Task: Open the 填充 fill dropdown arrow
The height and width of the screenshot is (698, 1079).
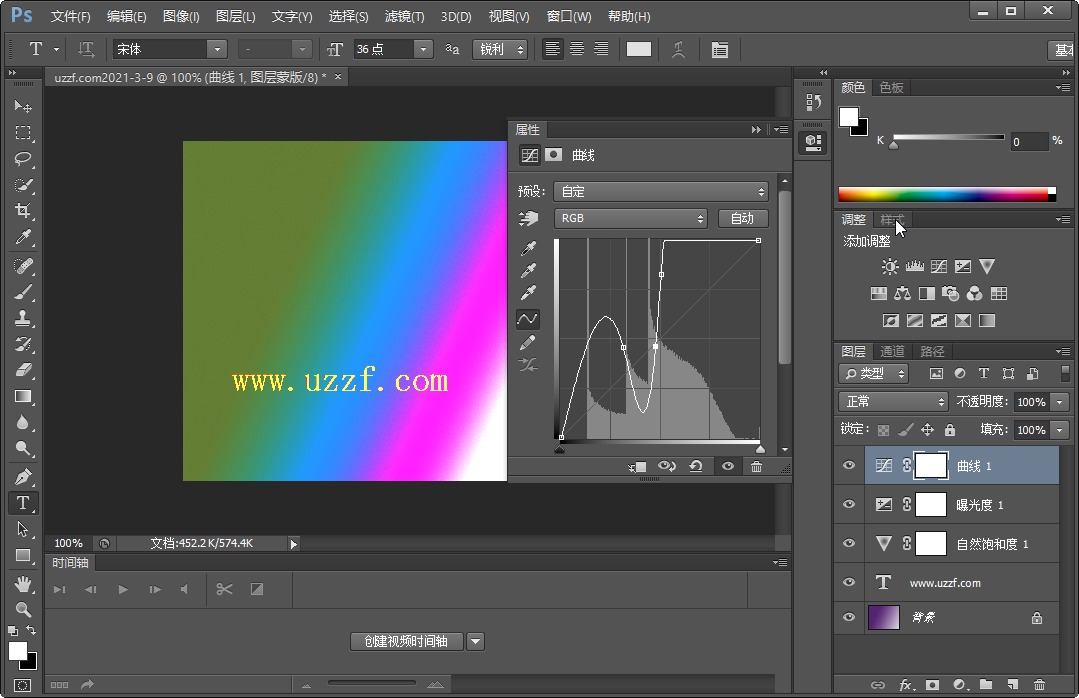Action: point(1060,430)
